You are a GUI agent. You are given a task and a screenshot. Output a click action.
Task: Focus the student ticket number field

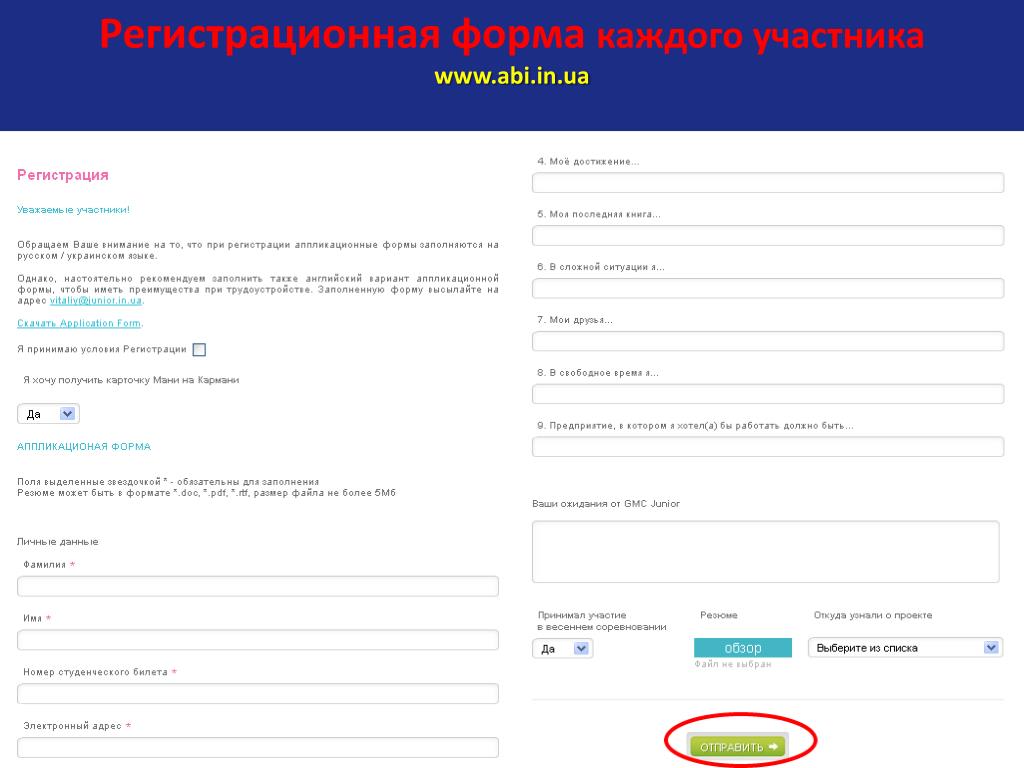click(258, 694)
